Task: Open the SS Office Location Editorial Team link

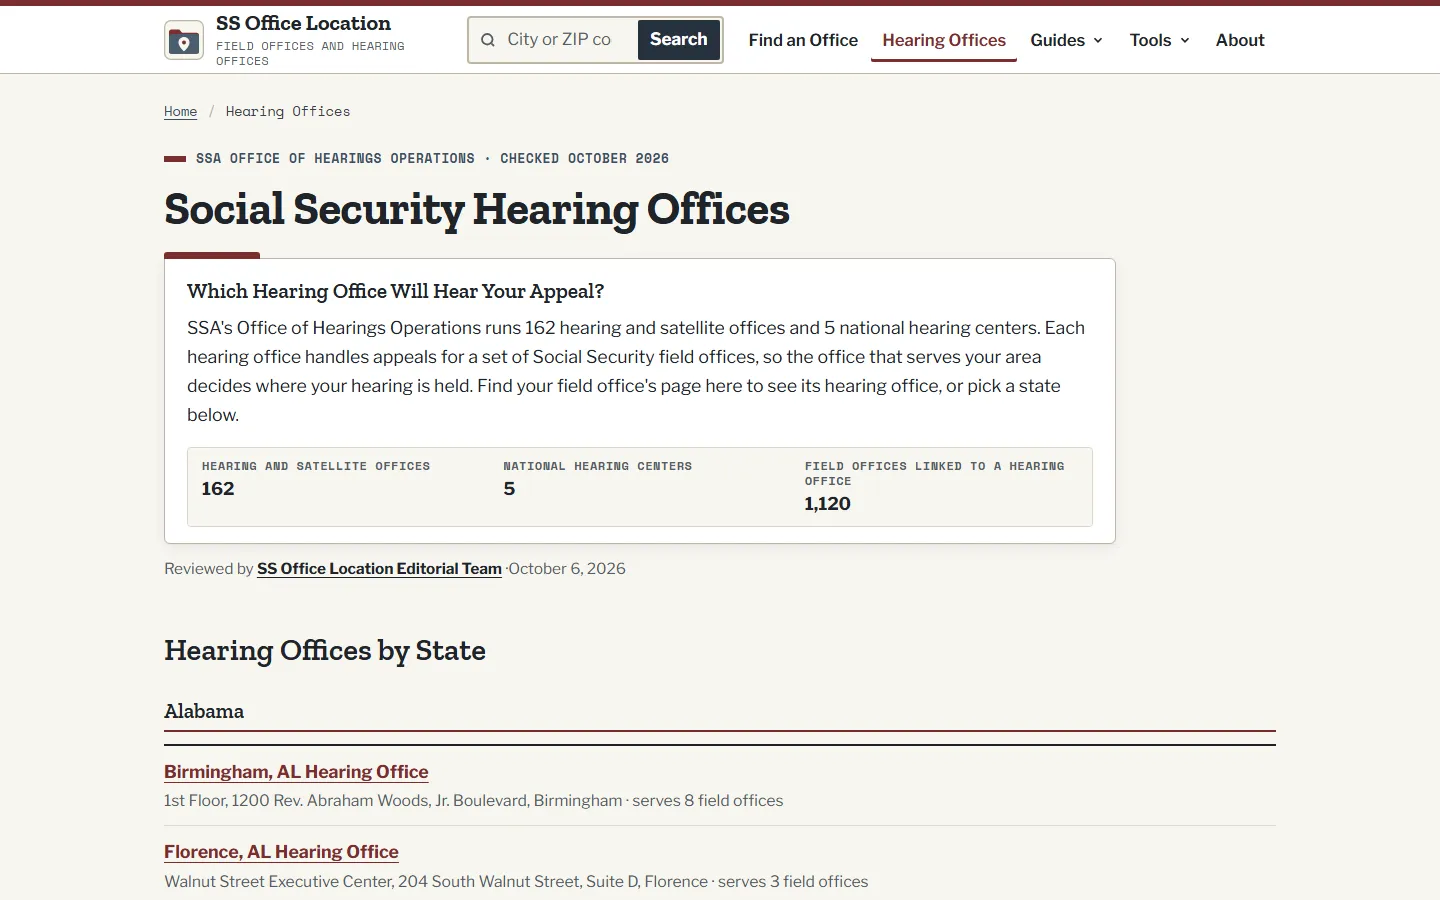Action: point(379,568)
